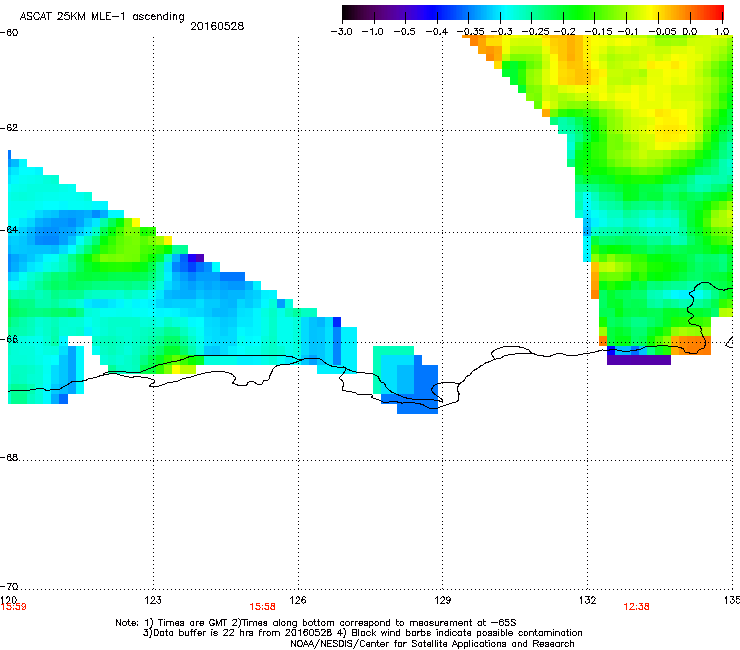The image size is (740, 650).
Task: Click the colorbar label -0.4
Action: tap(437, 32)
